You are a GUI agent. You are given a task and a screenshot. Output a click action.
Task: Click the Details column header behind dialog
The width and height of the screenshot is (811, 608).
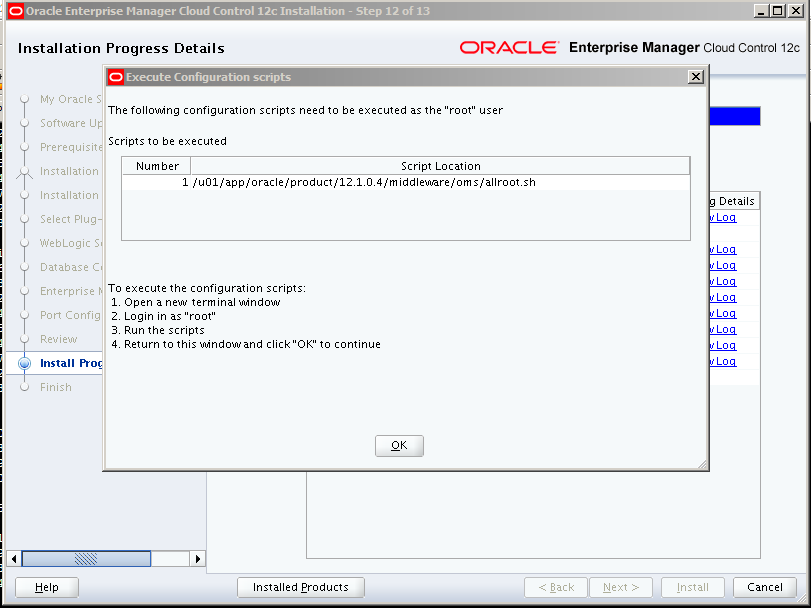click(733, 201)
